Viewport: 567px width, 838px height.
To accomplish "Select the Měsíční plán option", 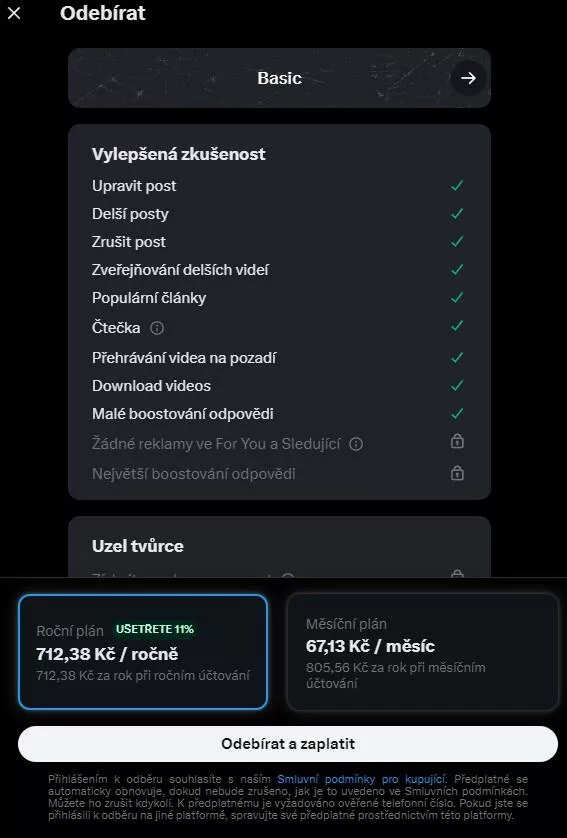I will coord(423,652).
